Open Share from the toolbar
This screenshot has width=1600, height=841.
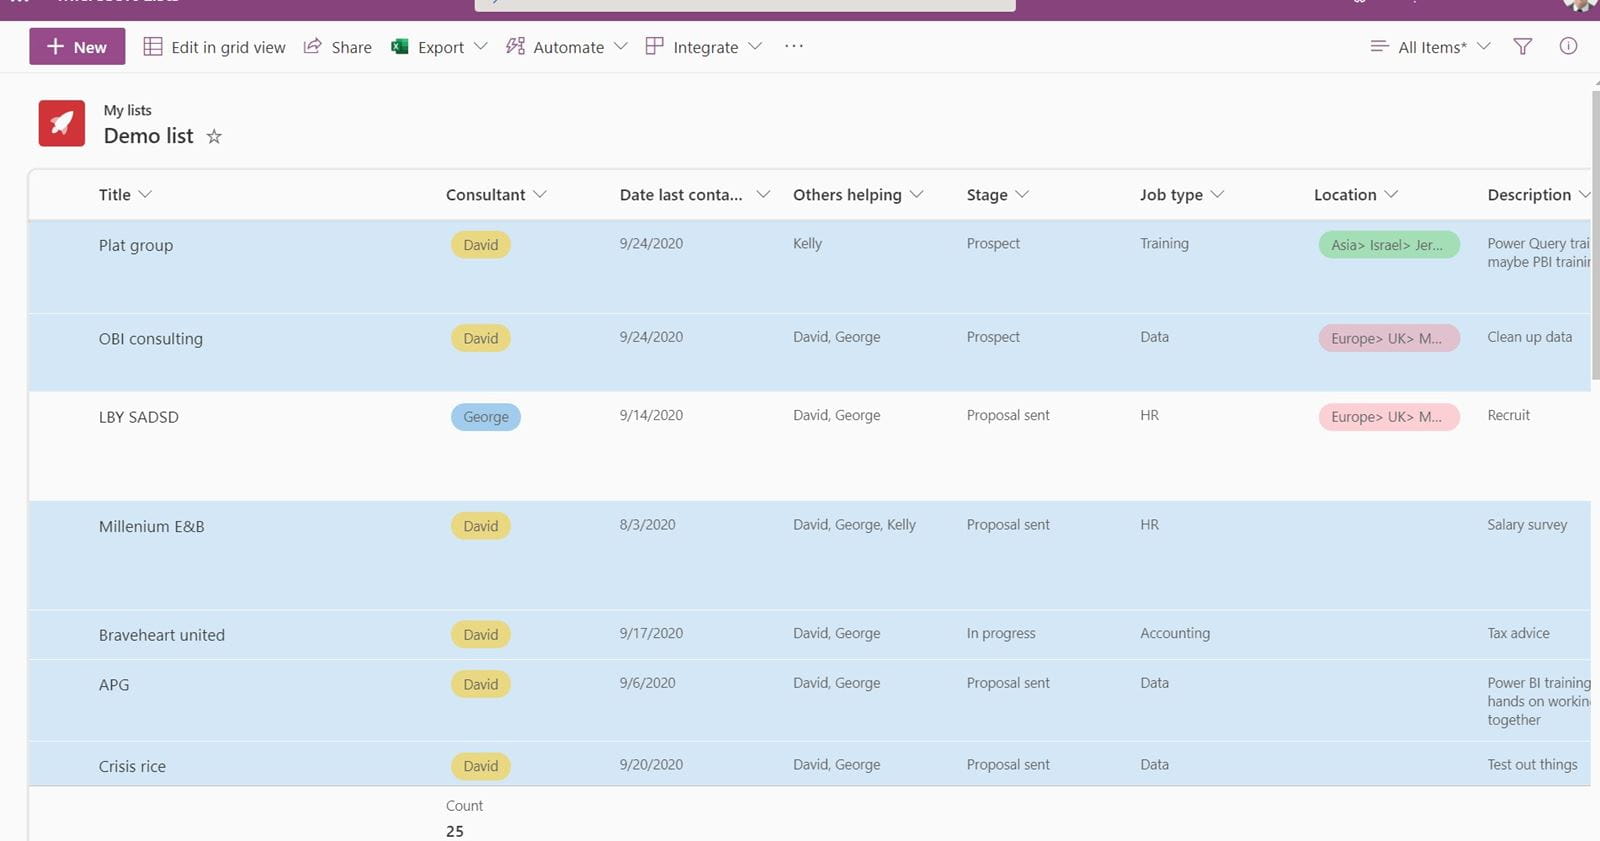pyautogui.click(x=338, y=47)
